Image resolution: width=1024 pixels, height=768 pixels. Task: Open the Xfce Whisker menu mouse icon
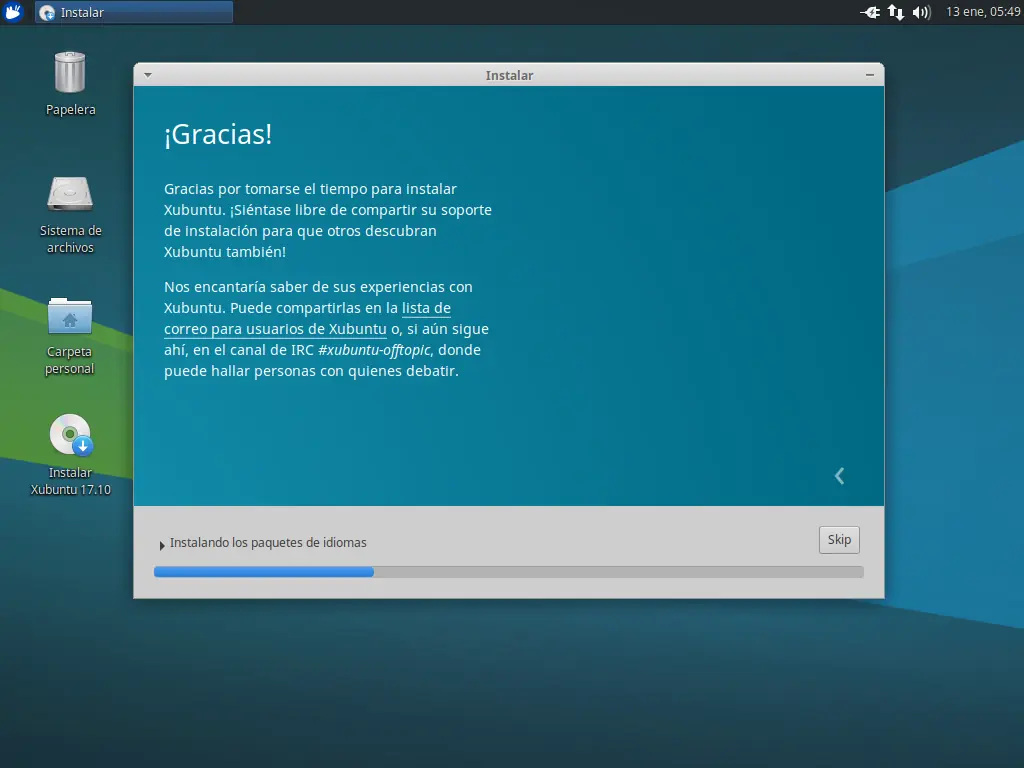[13, 12]
